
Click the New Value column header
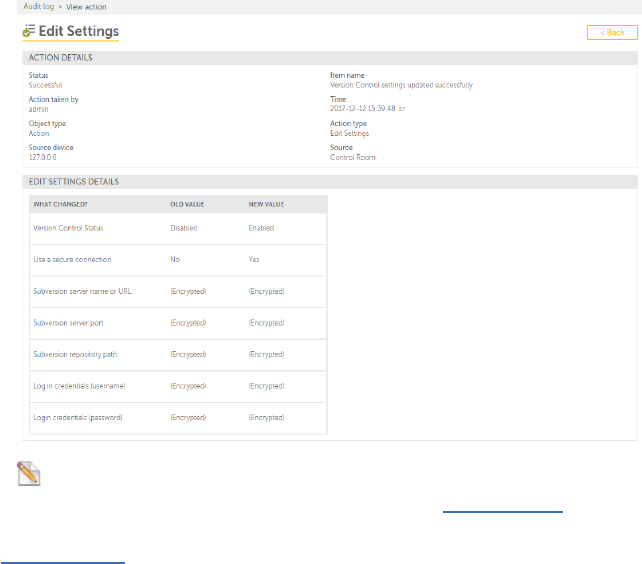(267, 204)
